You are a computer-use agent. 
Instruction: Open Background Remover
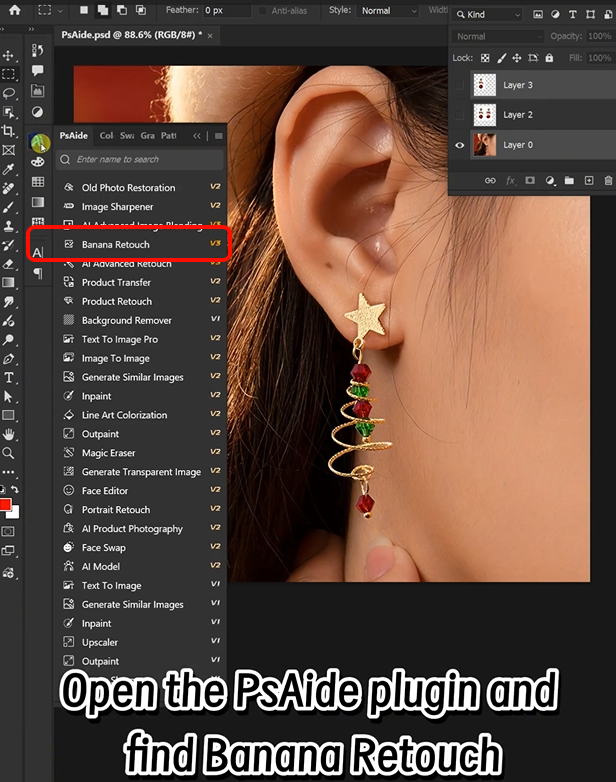point(142,320)
